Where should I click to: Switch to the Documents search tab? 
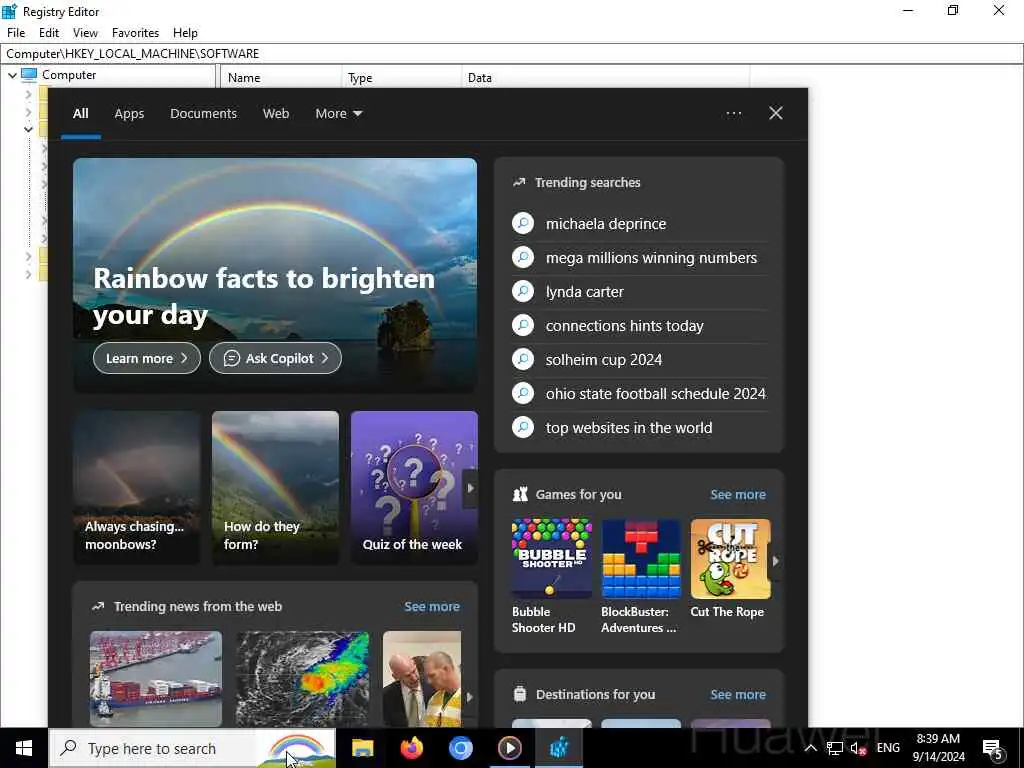click(x=203, y=114)
